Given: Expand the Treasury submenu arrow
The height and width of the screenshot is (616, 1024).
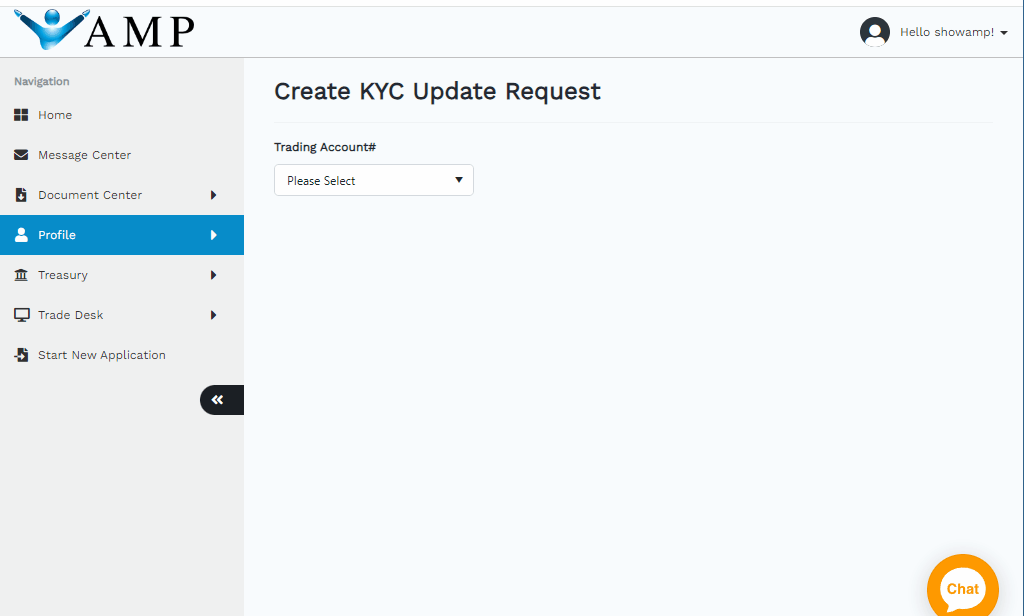Looking at the screenshot, I should click(213, 275).
